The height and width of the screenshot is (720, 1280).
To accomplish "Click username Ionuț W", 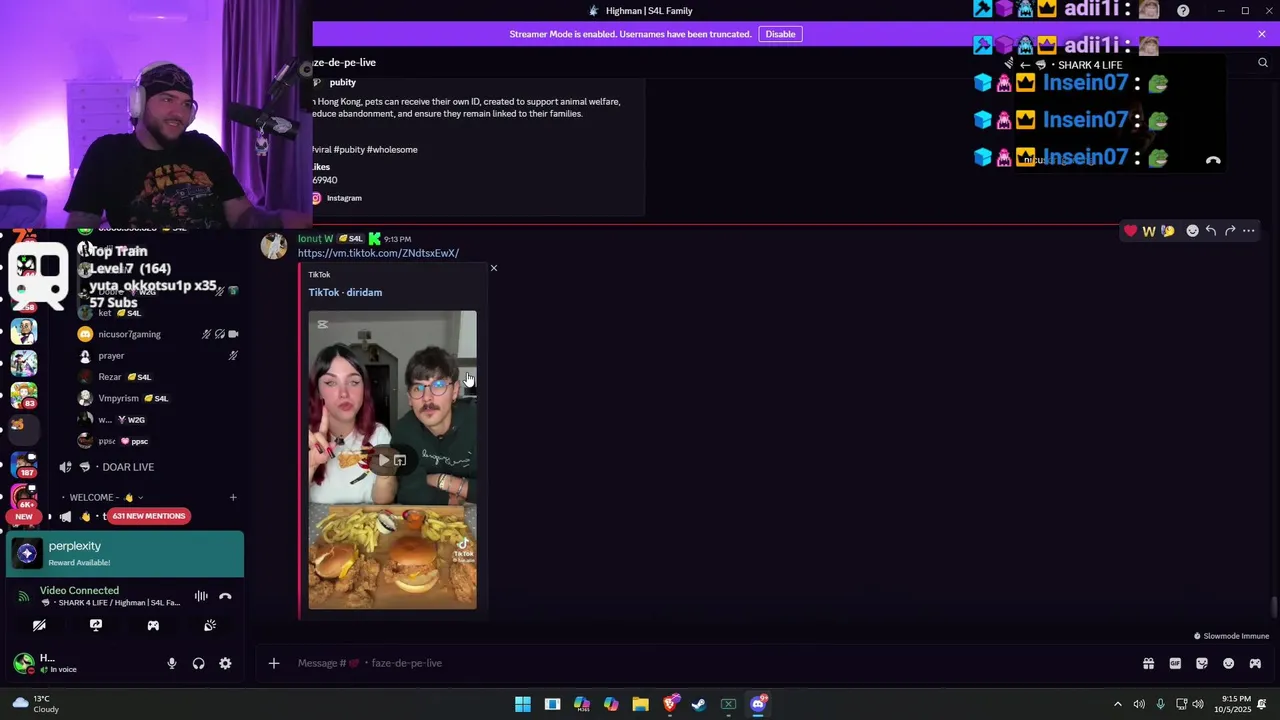I will tap(315, 239).
